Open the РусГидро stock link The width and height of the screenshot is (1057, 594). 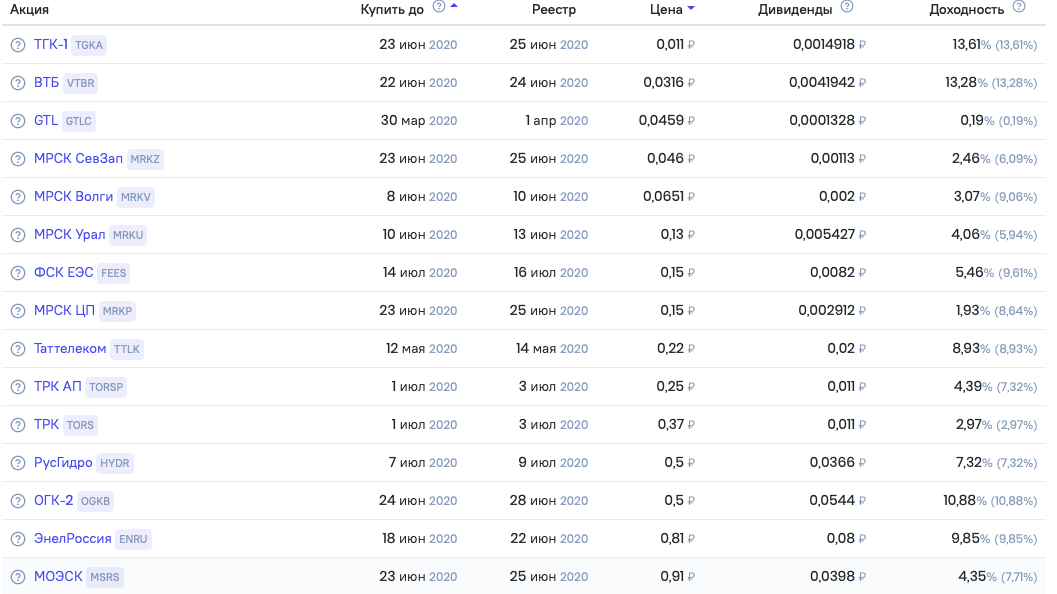click(x=63, y=463)
